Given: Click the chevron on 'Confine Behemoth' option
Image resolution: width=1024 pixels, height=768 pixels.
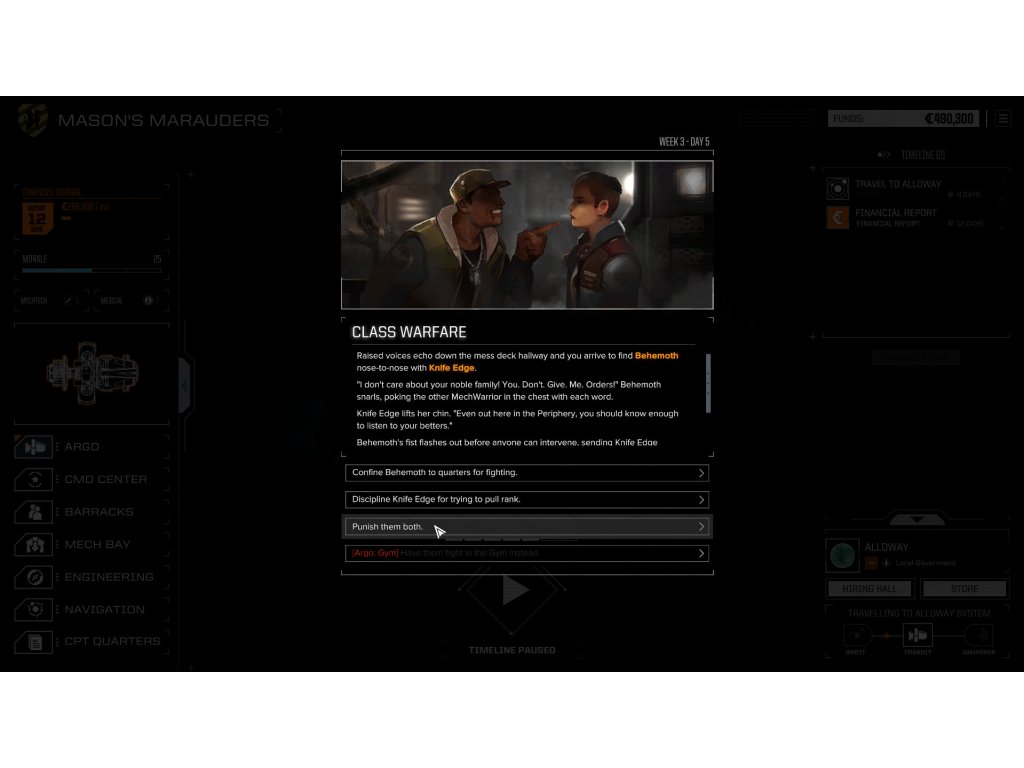Looking at the screenshot, I should pyautogui.click(x=701, y=473).
